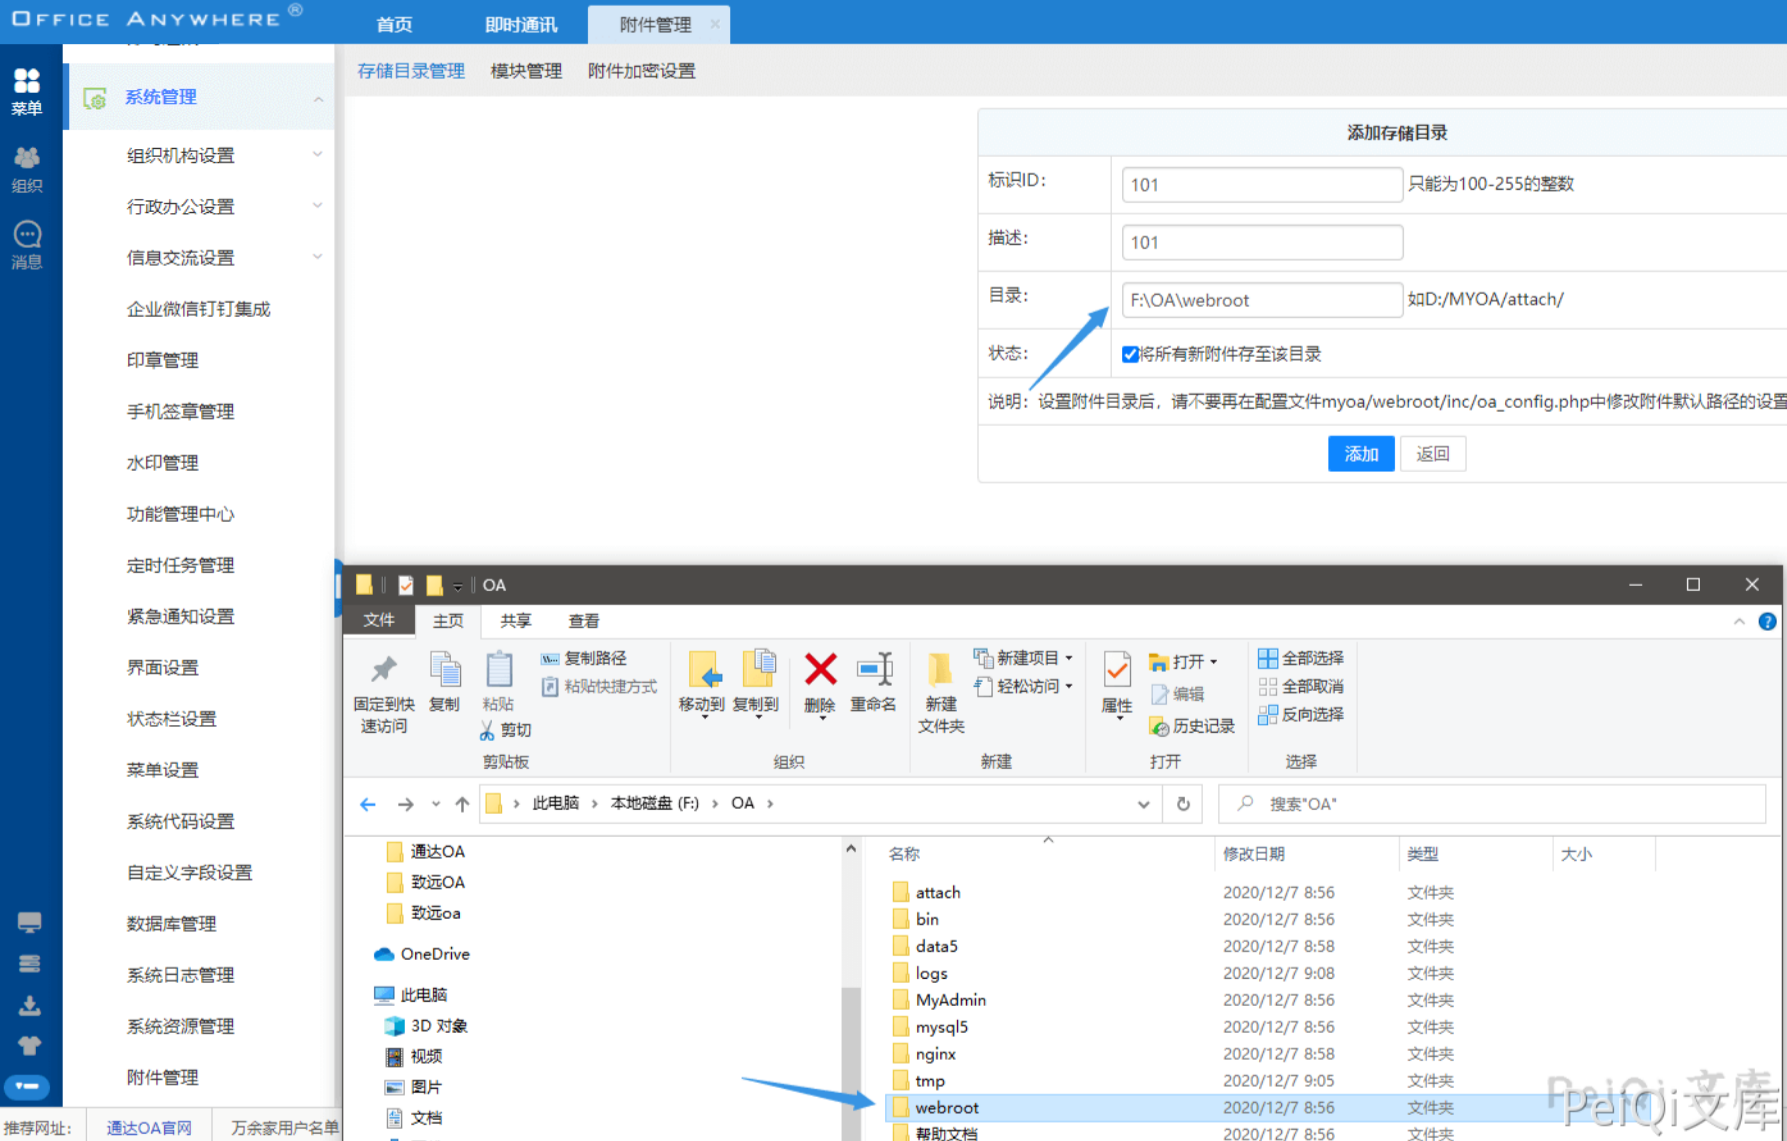
Task: Click the 返回 button
Action: pos(1432,454)
